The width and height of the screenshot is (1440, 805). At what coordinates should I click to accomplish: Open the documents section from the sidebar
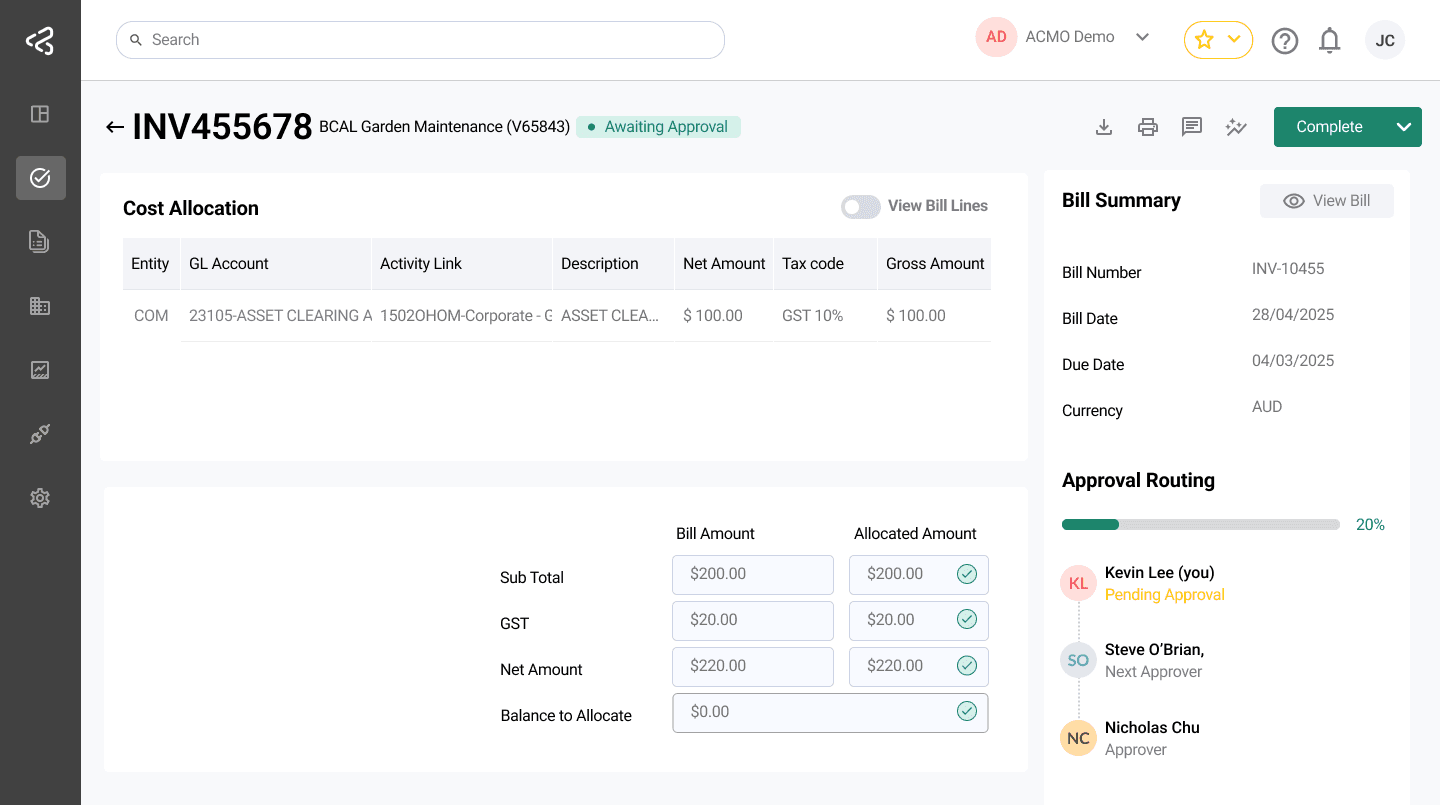tap(40, 241)
